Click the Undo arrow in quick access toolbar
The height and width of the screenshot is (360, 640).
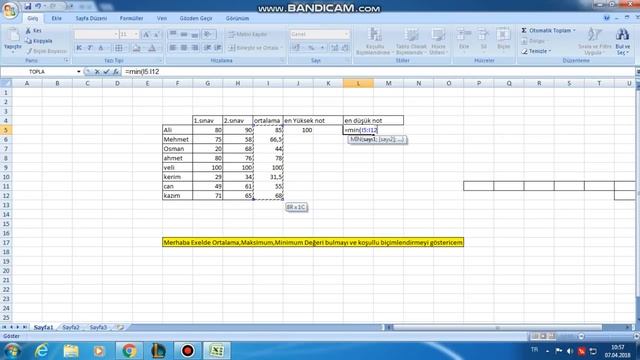[x=38, y=6]
